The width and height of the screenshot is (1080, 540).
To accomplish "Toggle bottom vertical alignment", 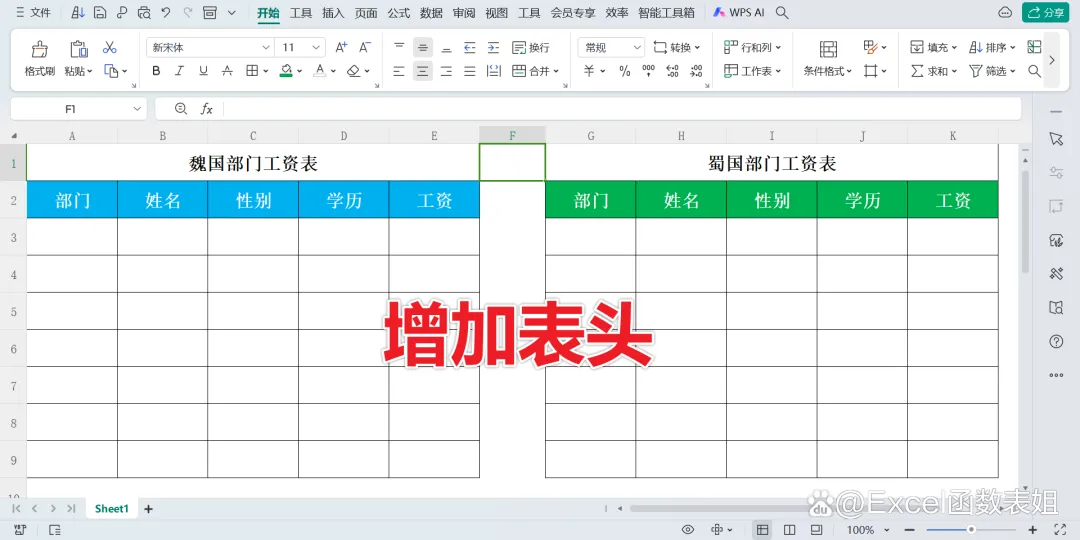I will point(446,48).
